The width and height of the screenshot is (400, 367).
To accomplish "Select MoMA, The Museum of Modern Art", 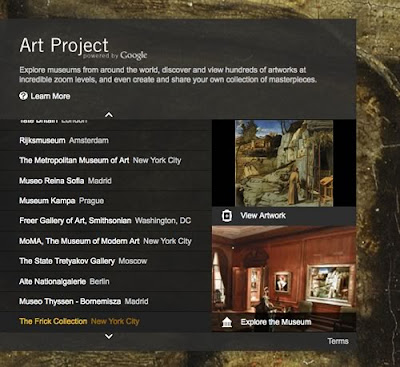I will 105,241.
